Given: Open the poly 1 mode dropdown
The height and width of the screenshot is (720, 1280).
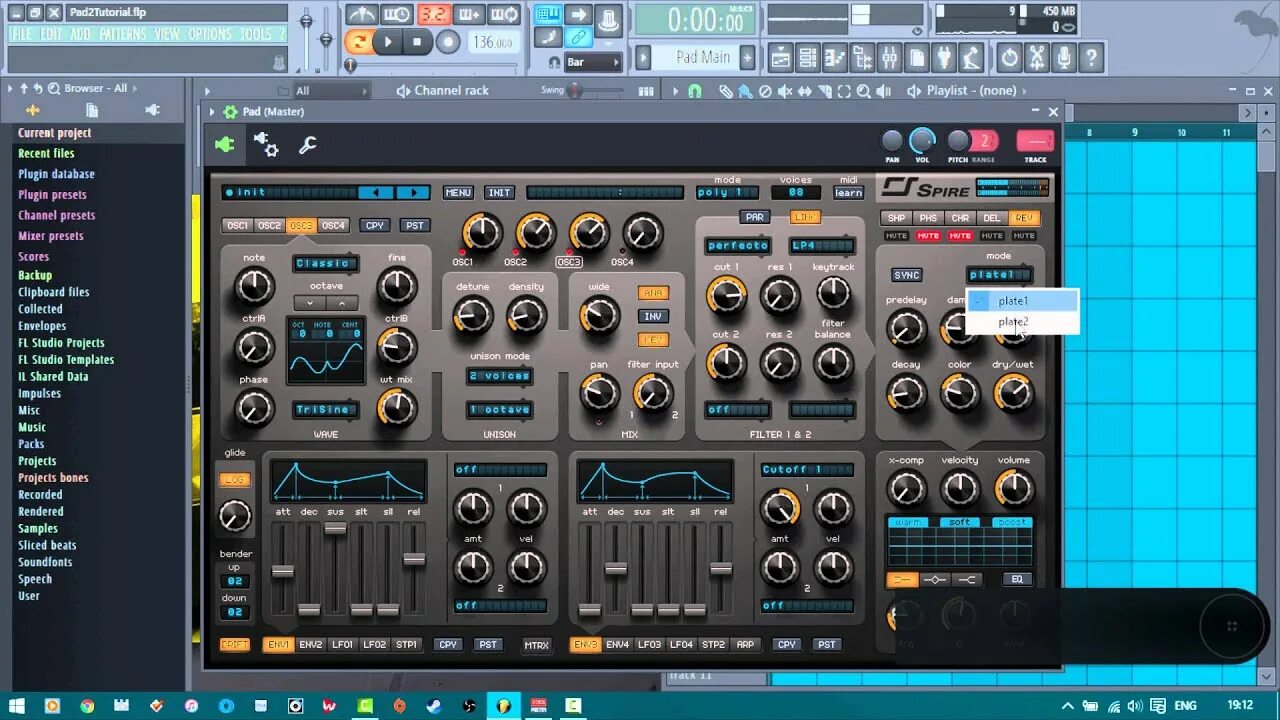Looking at the screenshot, I should 728,193.
